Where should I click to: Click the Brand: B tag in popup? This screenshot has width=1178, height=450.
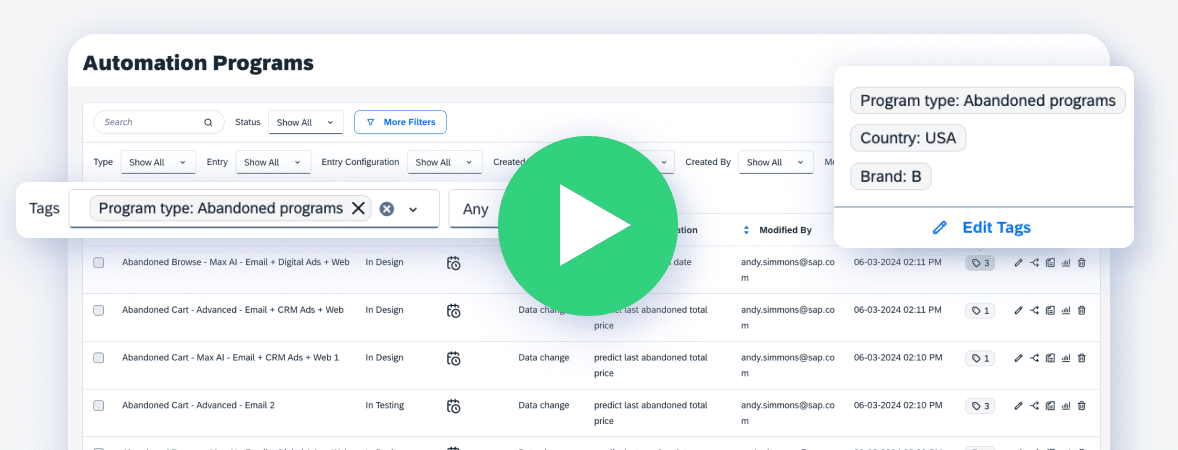tap(891, 177)
